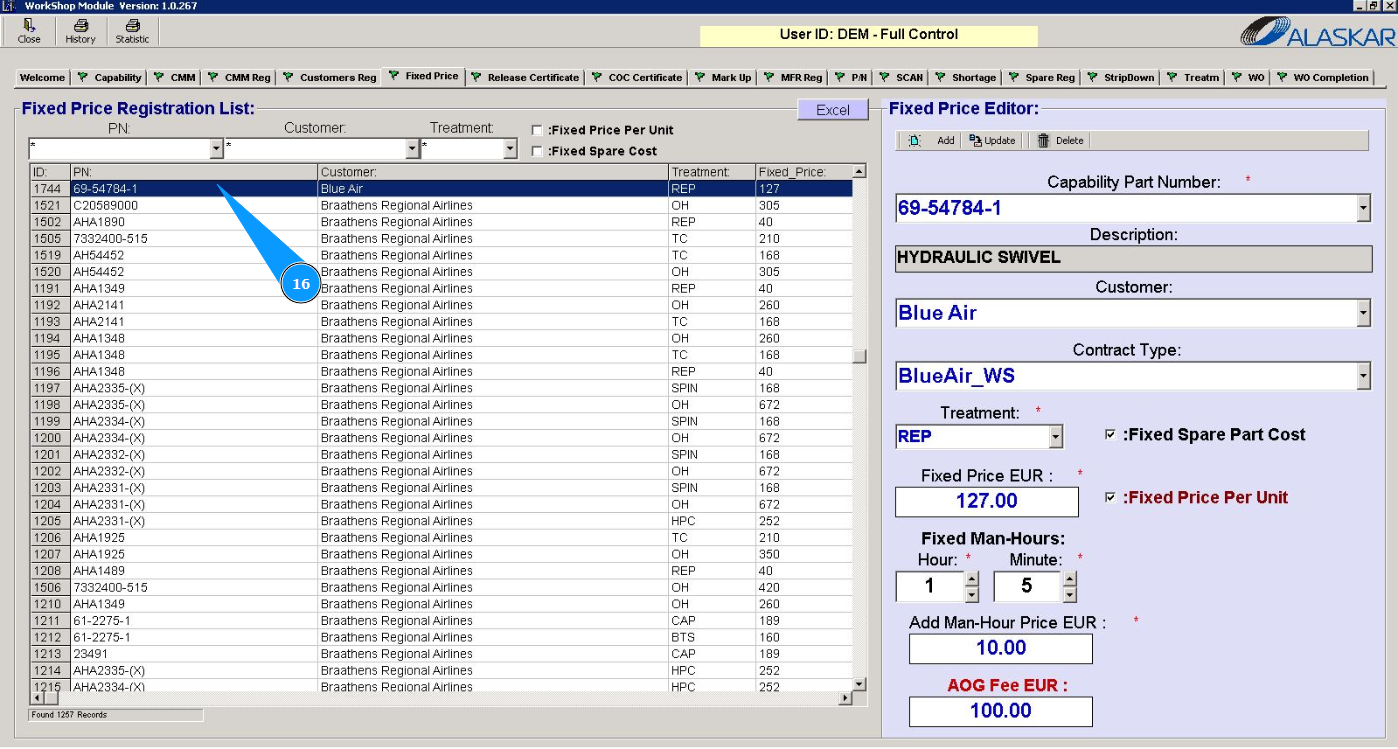
Task: Click the Close toolbar icon
Action: tap(29, 26)
